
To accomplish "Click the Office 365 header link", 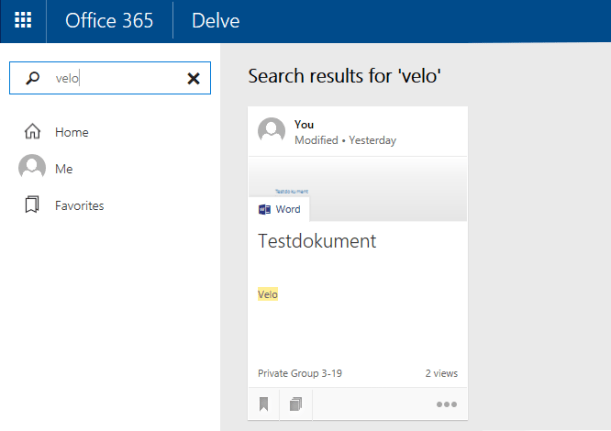I will tap(109, 20).
